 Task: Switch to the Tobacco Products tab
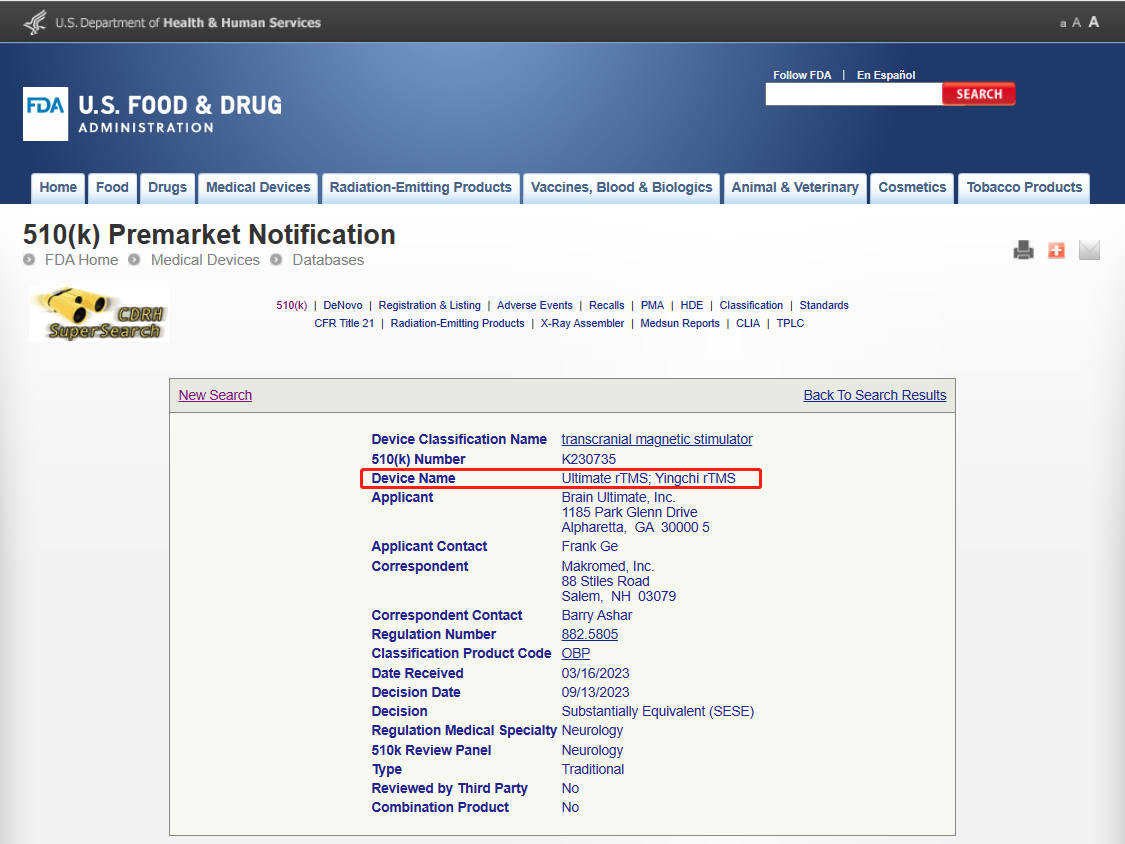click(1024, 188)
